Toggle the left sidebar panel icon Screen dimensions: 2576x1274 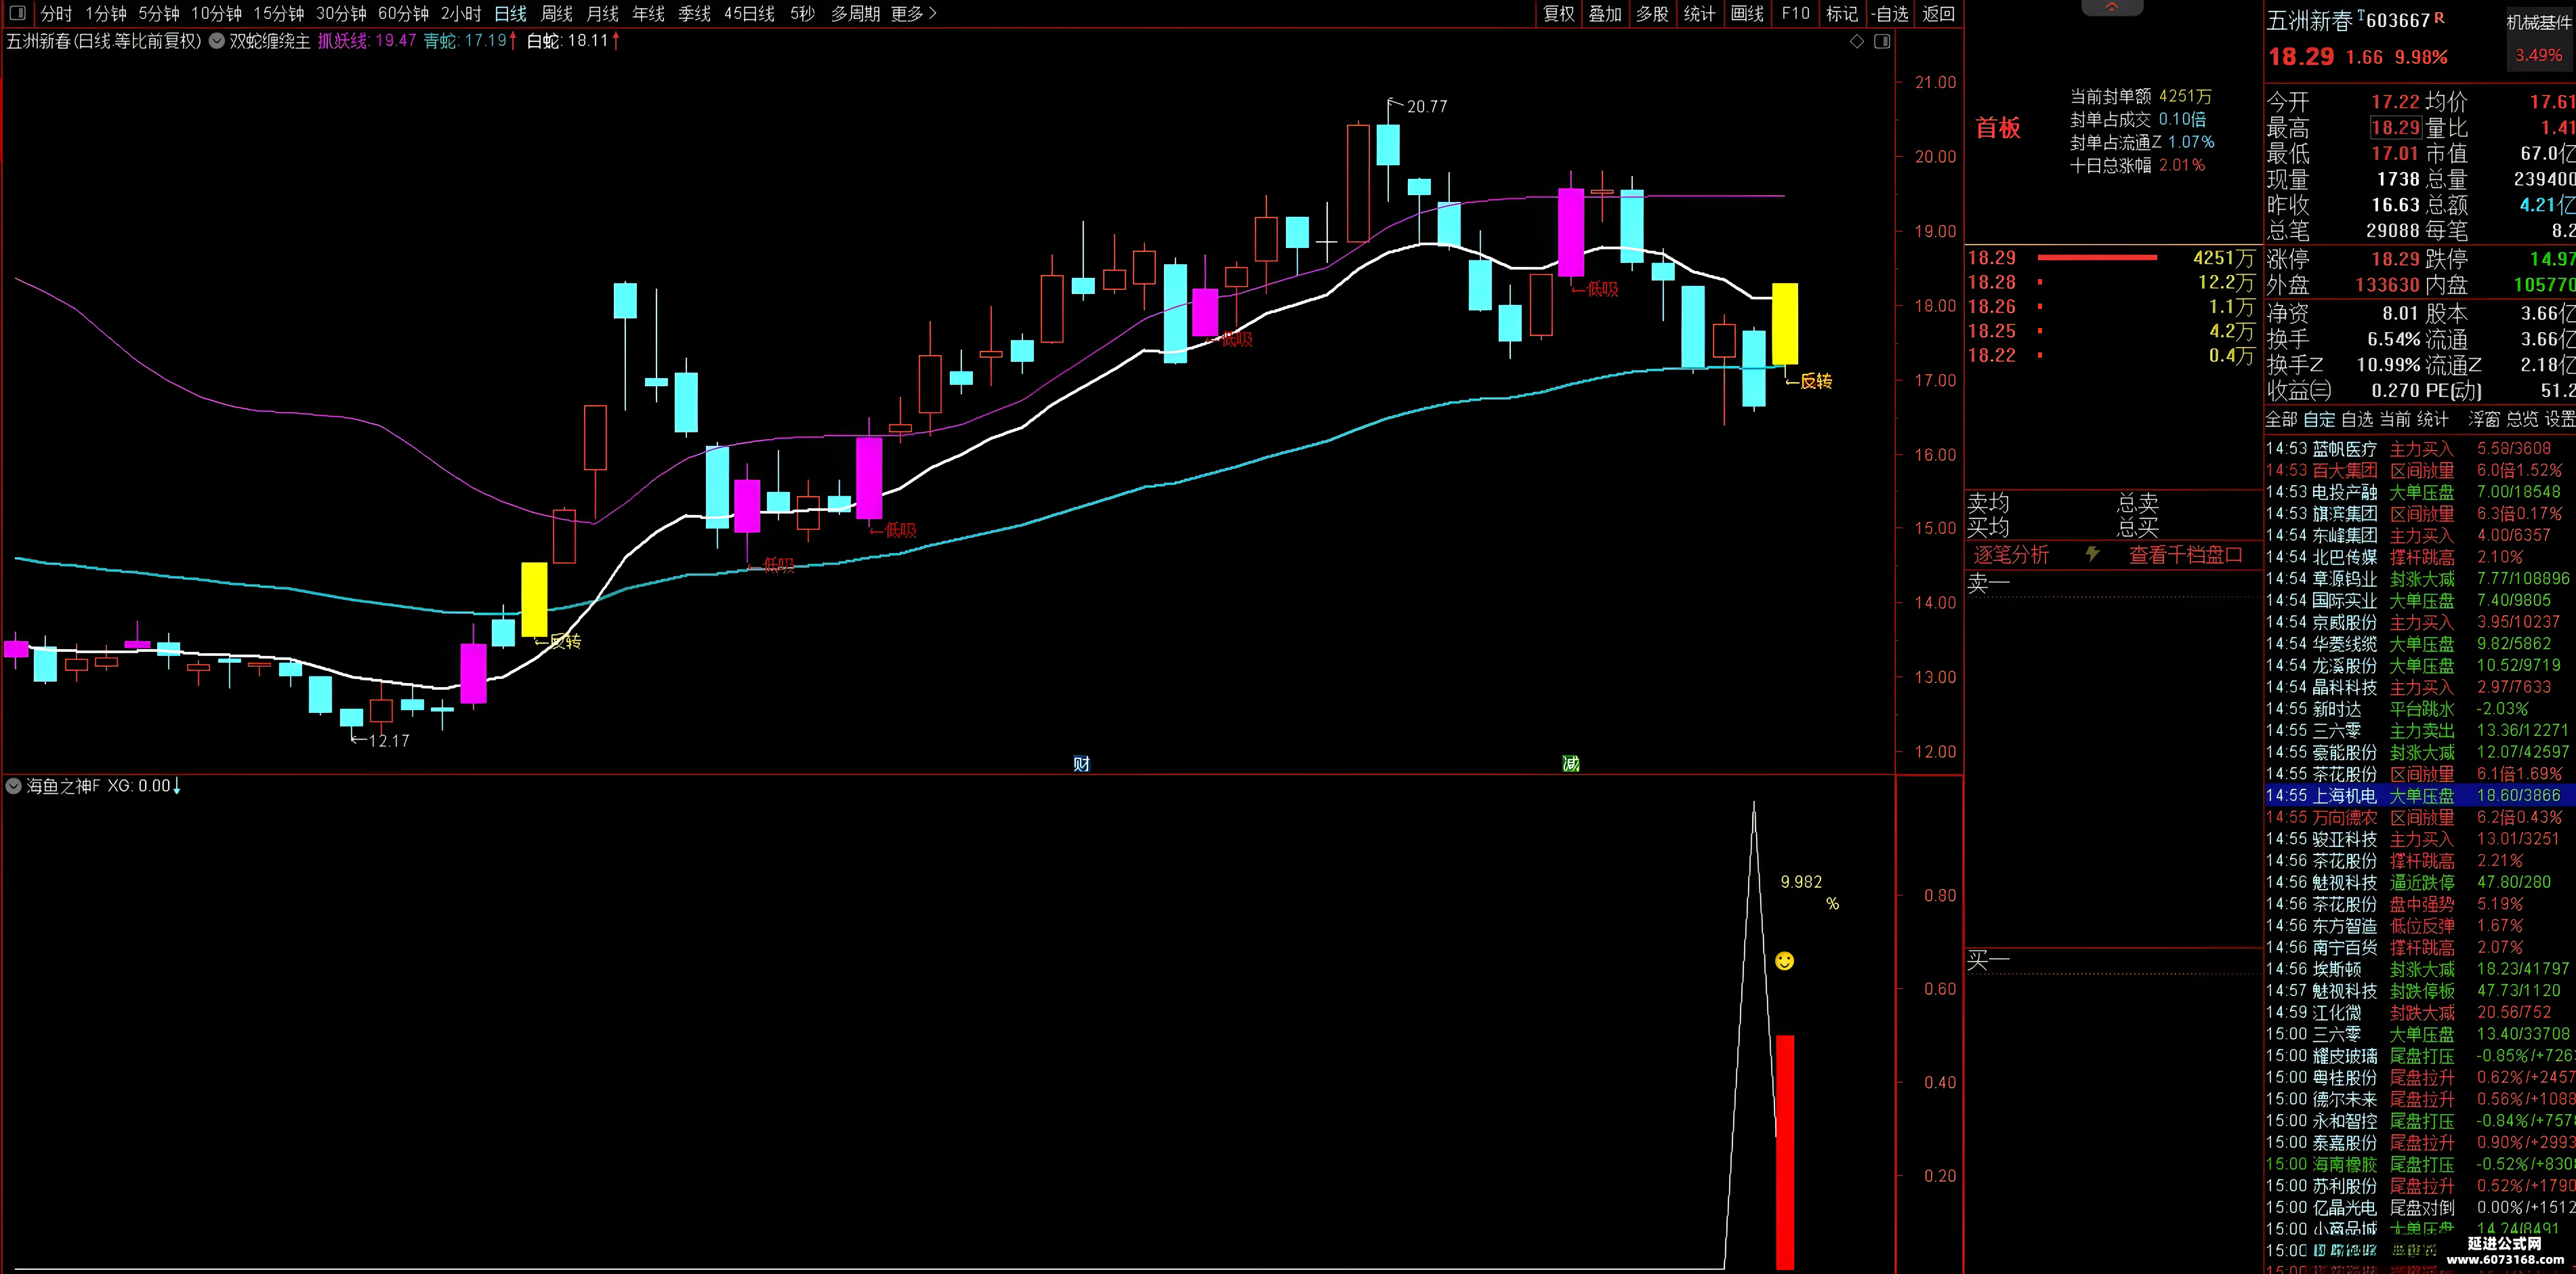pyautogui.click(x=17, y=13)
